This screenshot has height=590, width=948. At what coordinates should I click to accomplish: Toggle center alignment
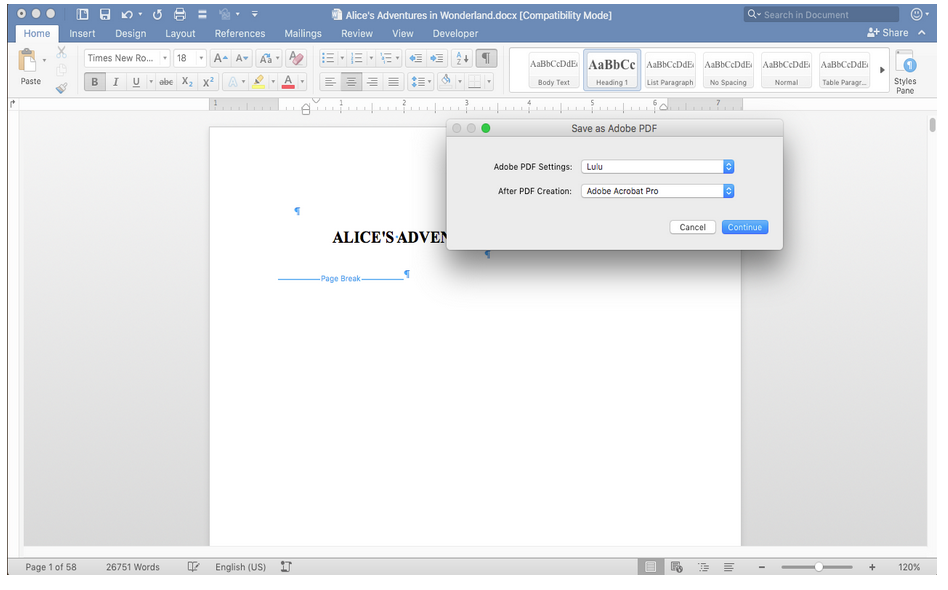tap(351, 82)
